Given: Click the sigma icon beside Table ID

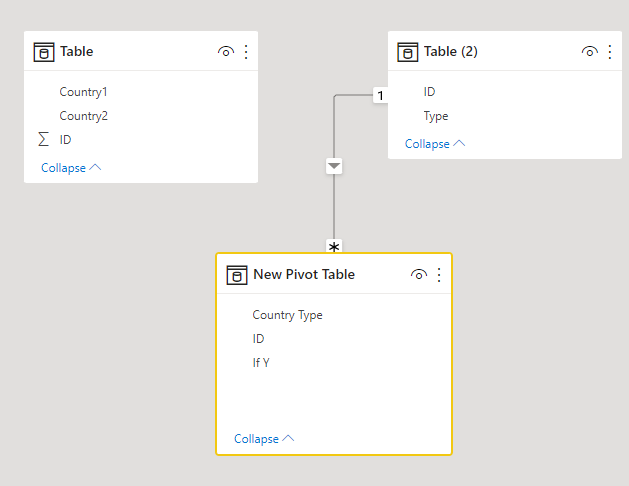Looking at the screenshot, I should [x=43, y=139].
